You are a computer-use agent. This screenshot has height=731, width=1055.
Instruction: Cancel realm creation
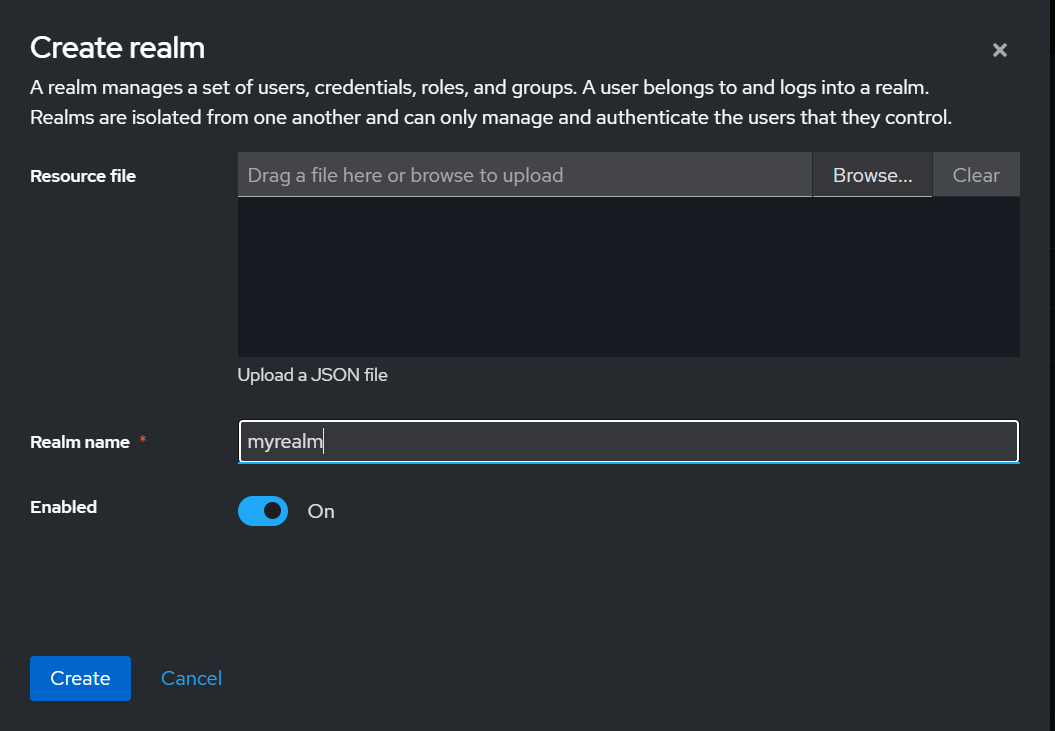point(191,678)
